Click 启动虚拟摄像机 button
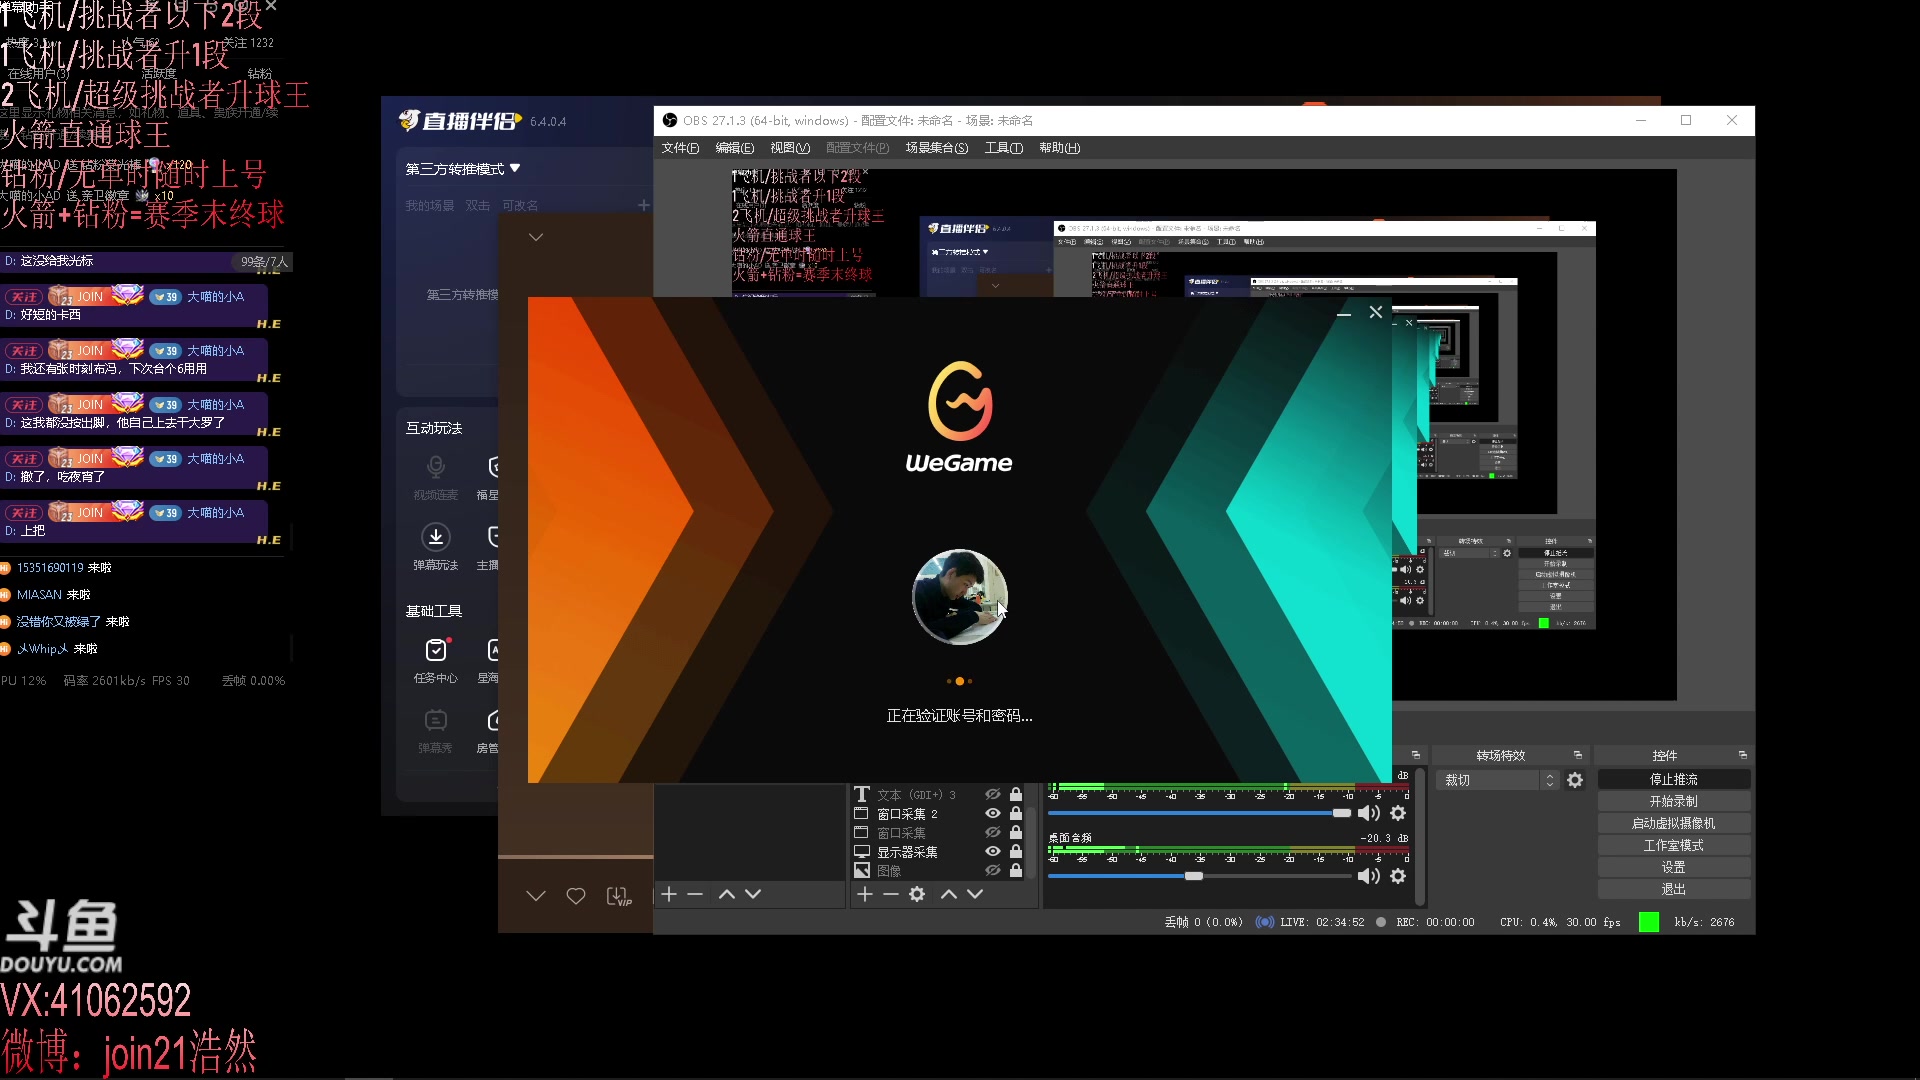The image size is (1920, 1080). [x=1674, y=823]
